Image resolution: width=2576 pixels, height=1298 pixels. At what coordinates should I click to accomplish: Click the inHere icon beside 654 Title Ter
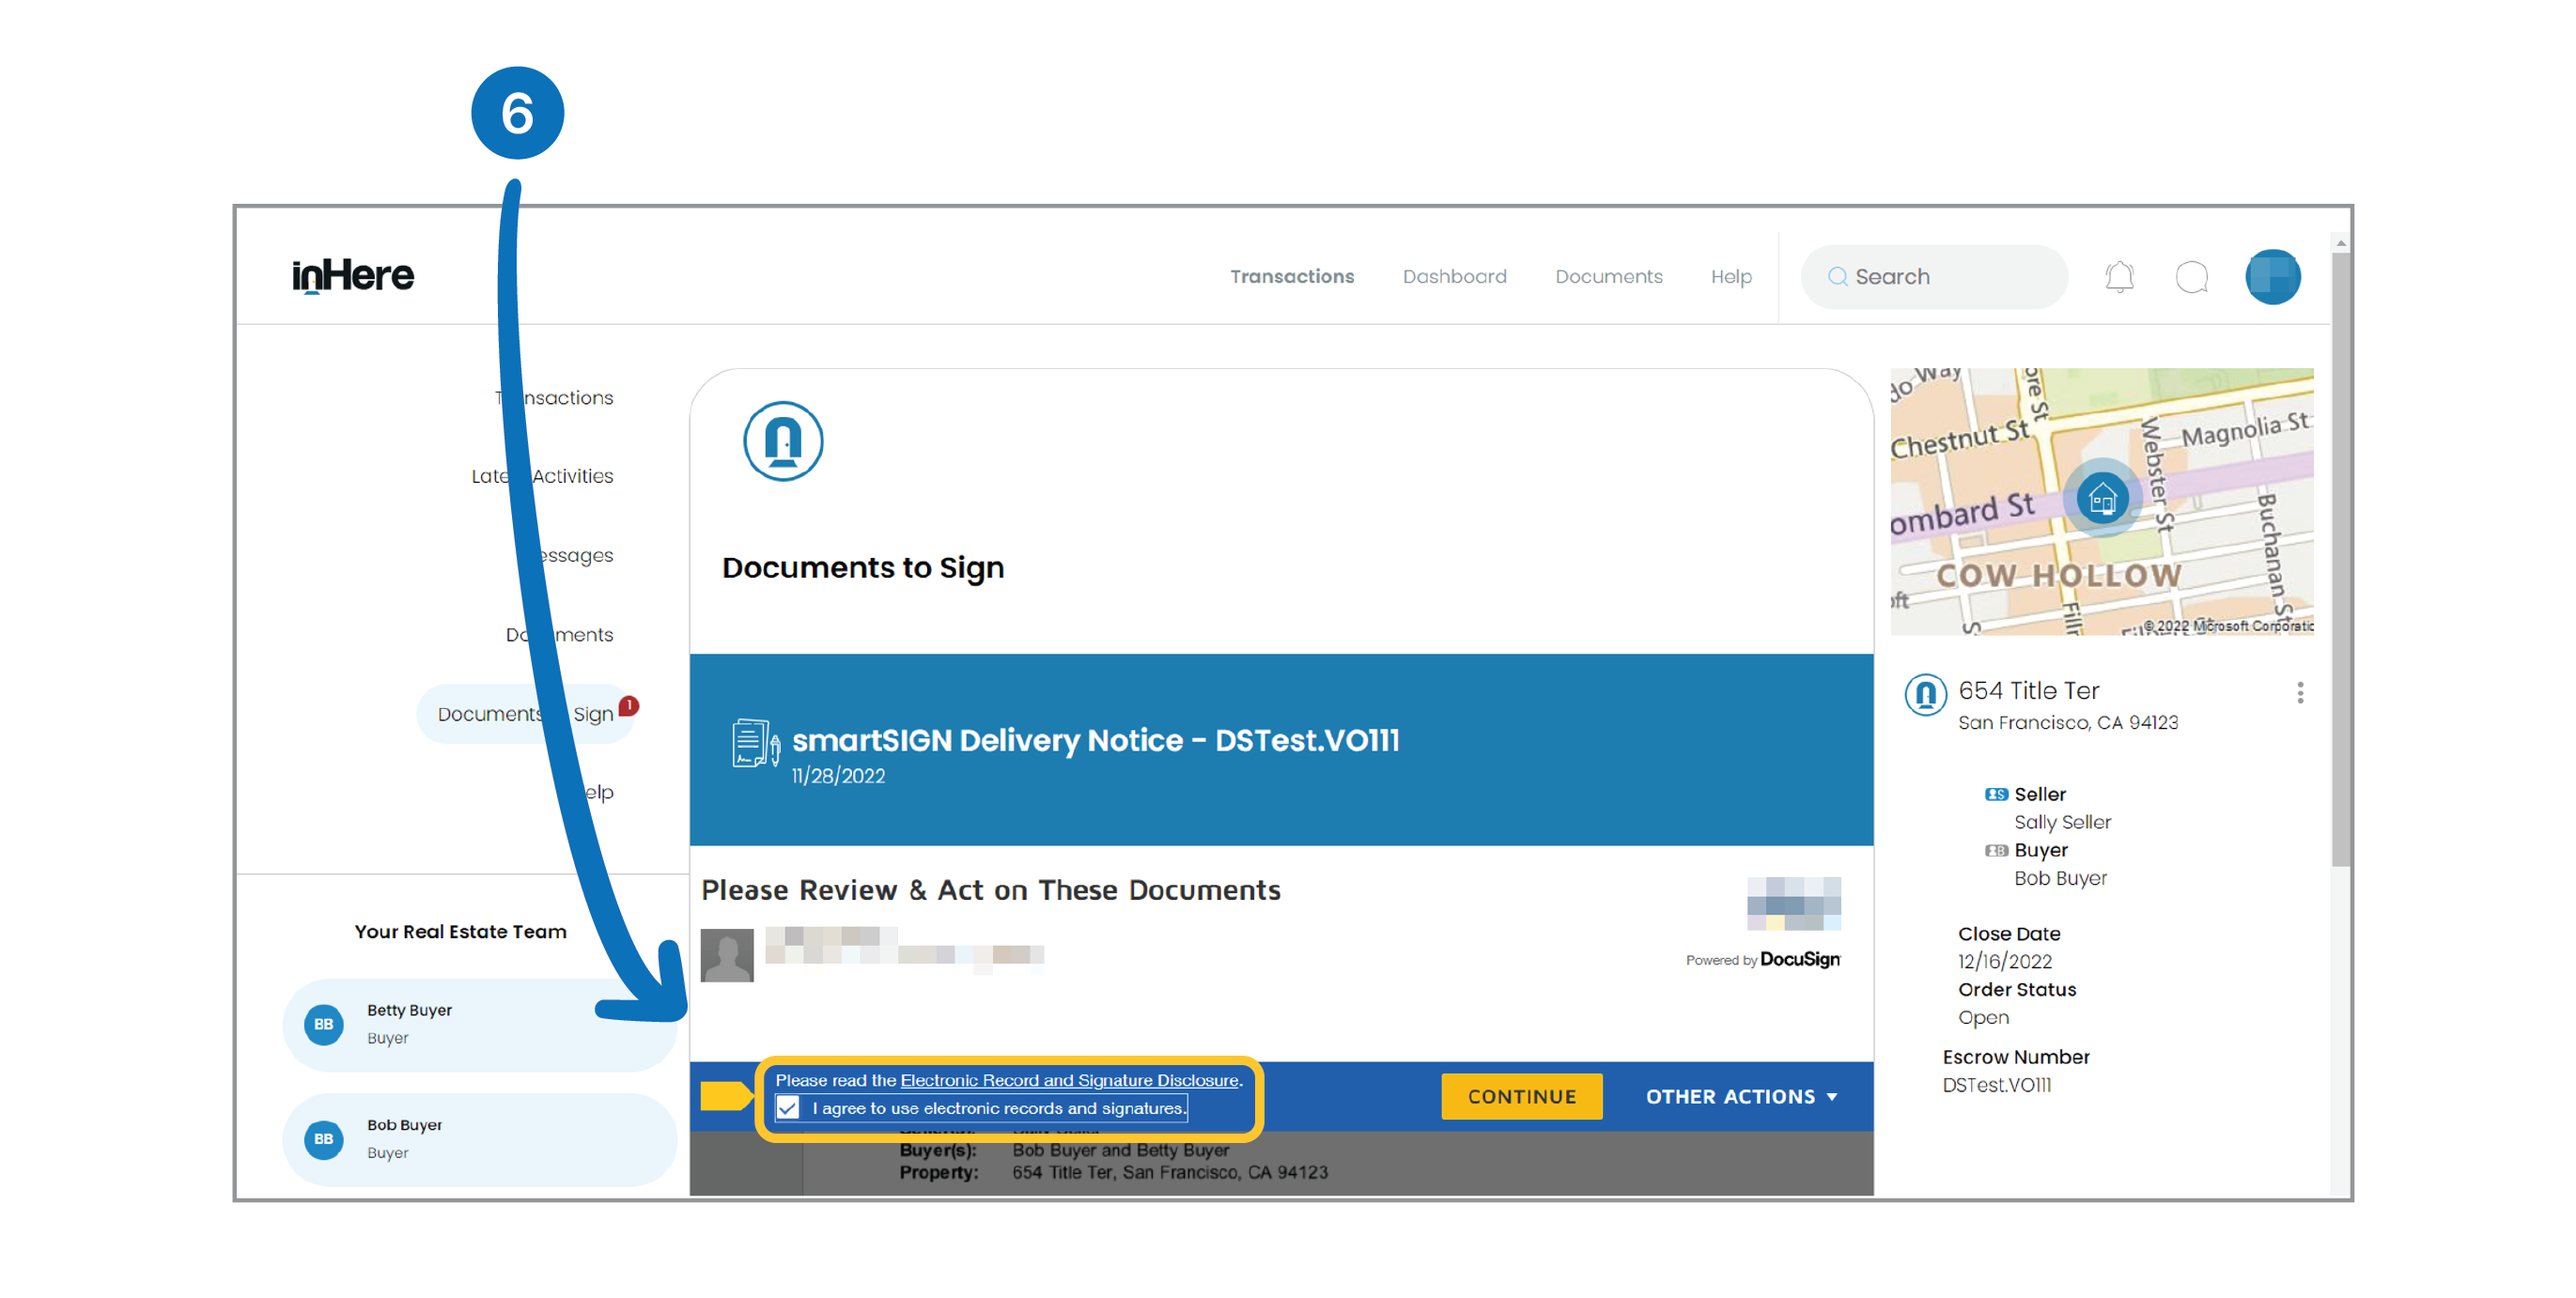pyautogui.click(x=1925, y=697)
